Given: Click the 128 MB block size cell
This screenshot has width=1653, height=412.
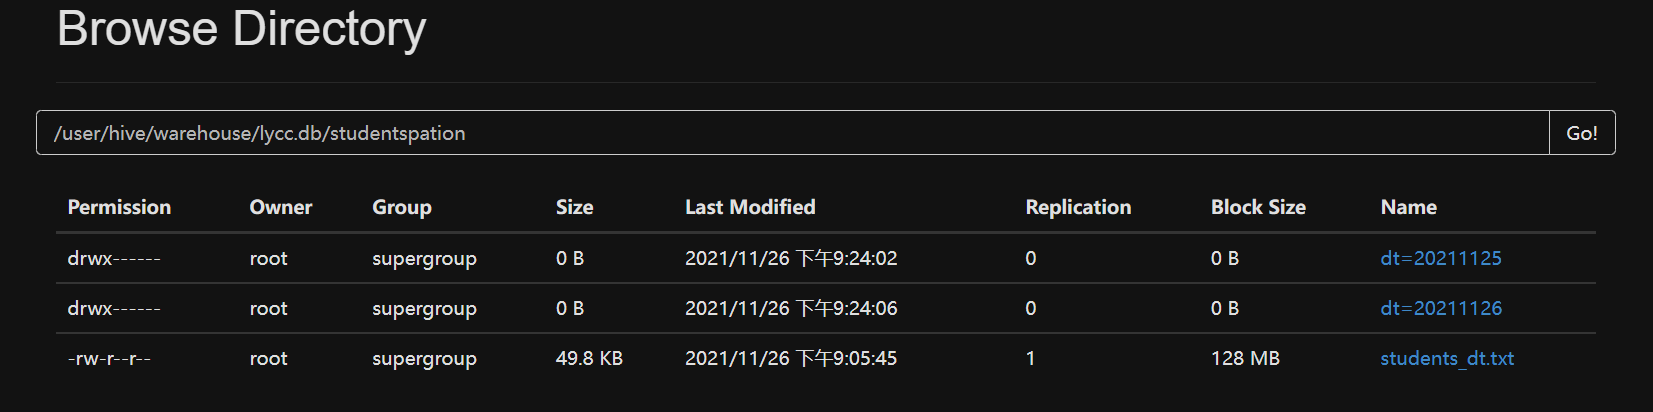Looking at the screenshot, I should (1245, 358).
